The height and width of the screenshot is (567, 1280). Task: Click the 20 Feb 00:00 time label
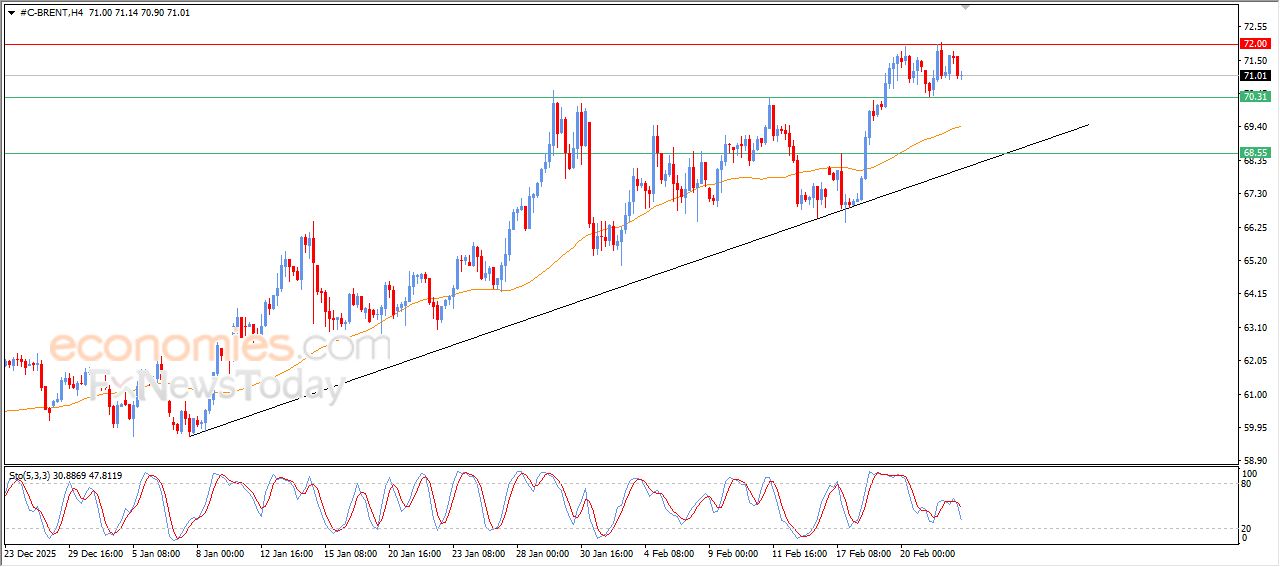(929, 552)
